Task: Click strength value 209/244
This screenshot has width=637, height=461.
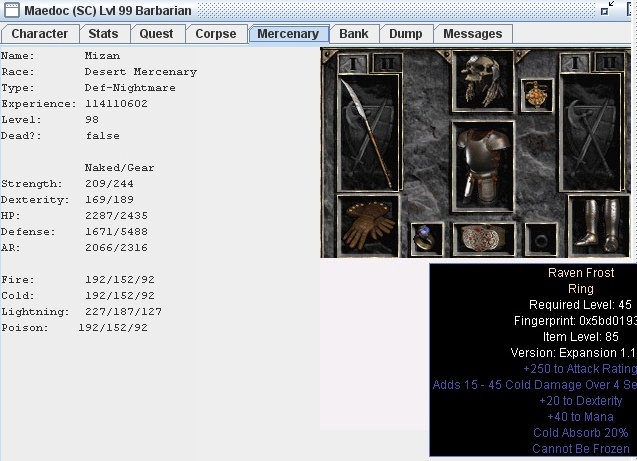Action: (109, 184)
